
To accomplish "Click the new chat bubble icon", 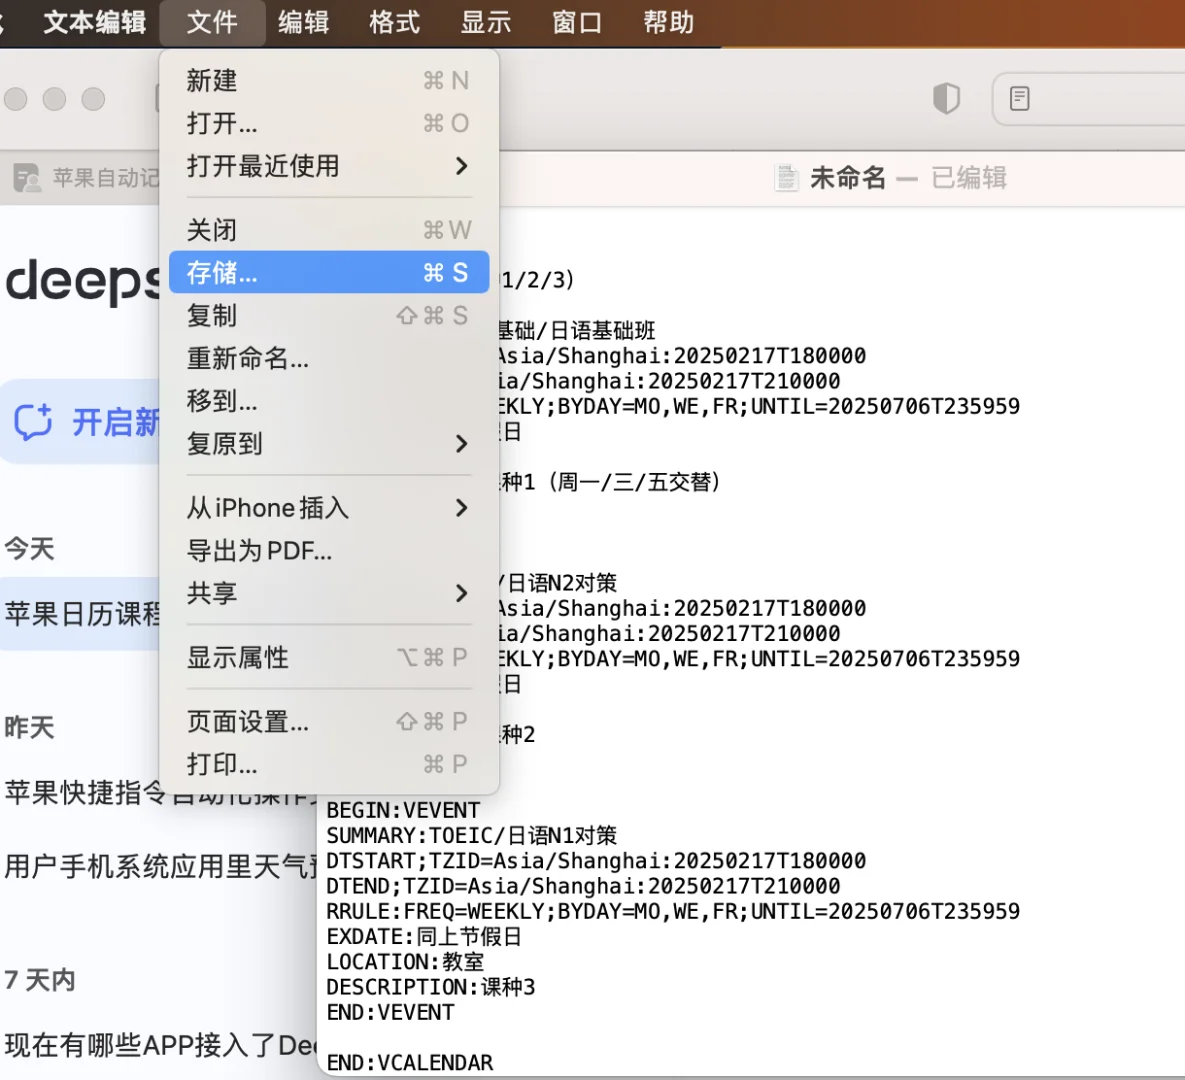I will tap(33, 422).
